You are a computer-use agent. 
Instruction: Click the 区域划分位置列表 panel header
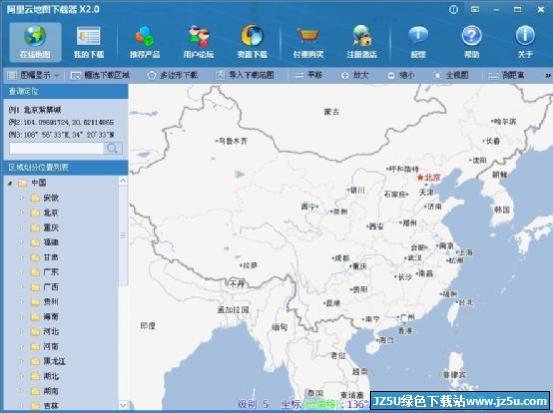click(x=66, y=167)
